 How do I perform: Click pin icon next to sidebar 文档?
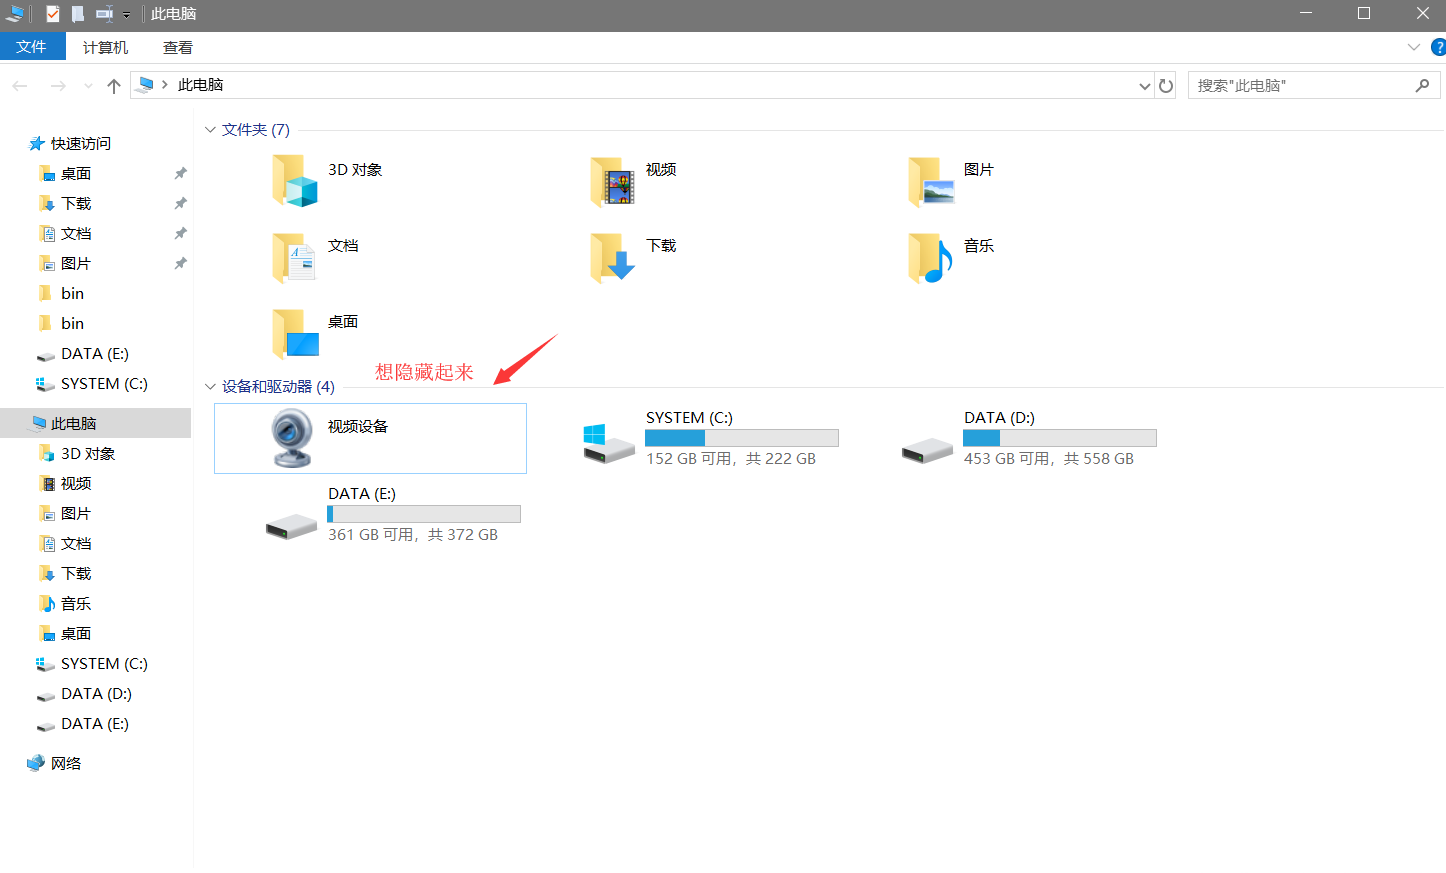[x=180, y=234]
